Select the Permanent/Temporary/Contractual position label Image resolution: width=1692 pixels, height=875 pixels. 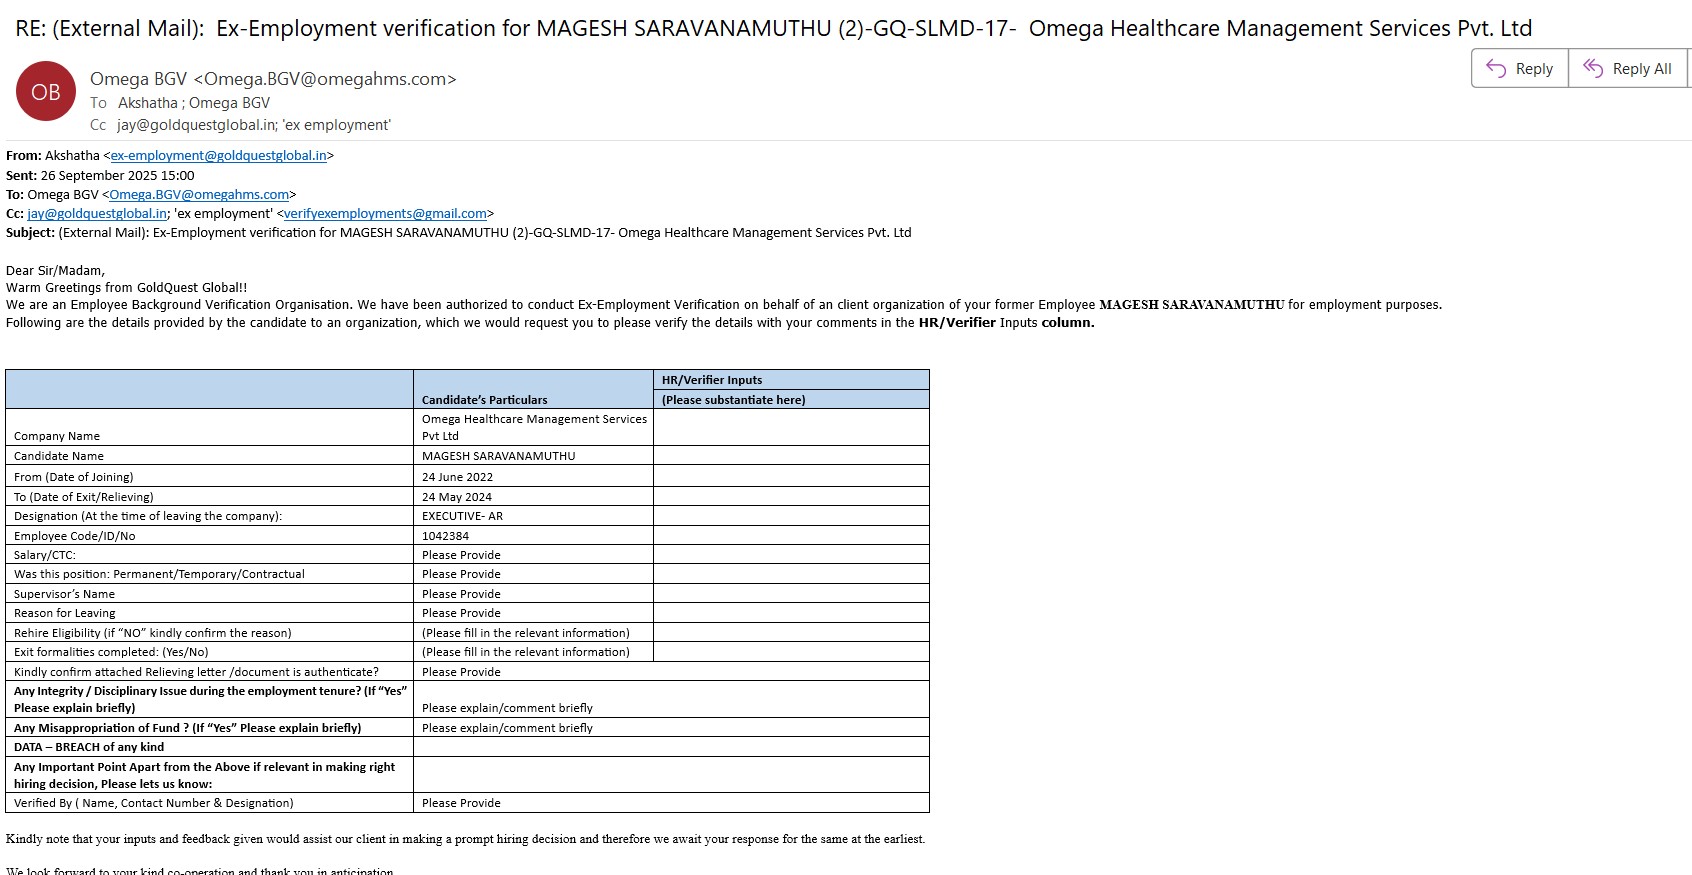coord(159,574)
